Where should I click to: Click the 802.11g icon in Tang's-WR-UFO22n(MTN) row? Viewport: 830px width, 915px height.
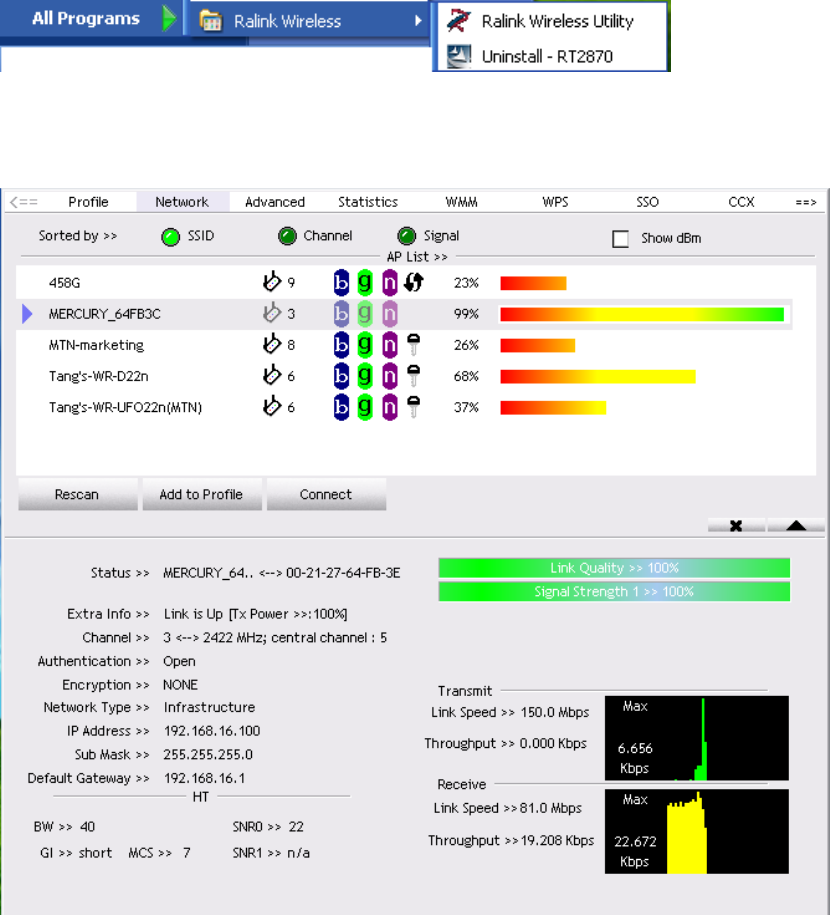click(x=365, y=407)
